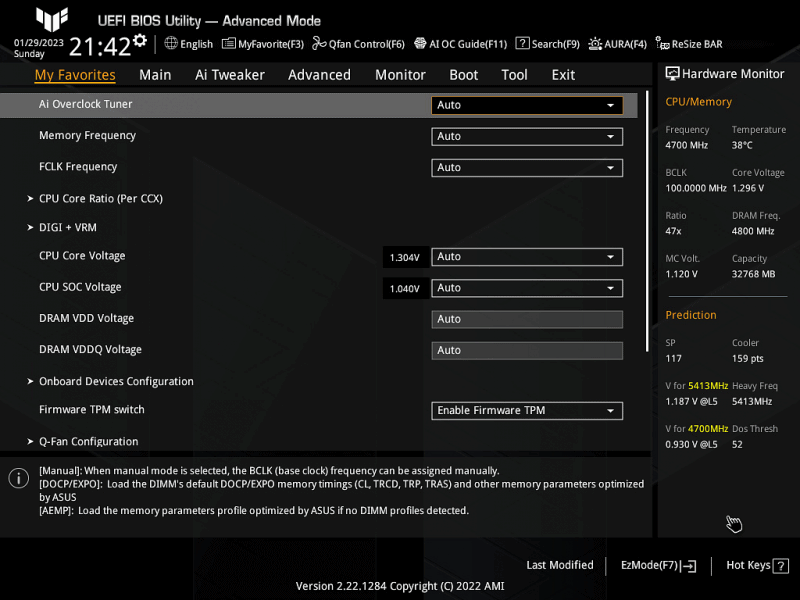Viewport: 800px width, 600px height.
Task: Switch to Ai Tweaker tab
Action: pos(230,75)
